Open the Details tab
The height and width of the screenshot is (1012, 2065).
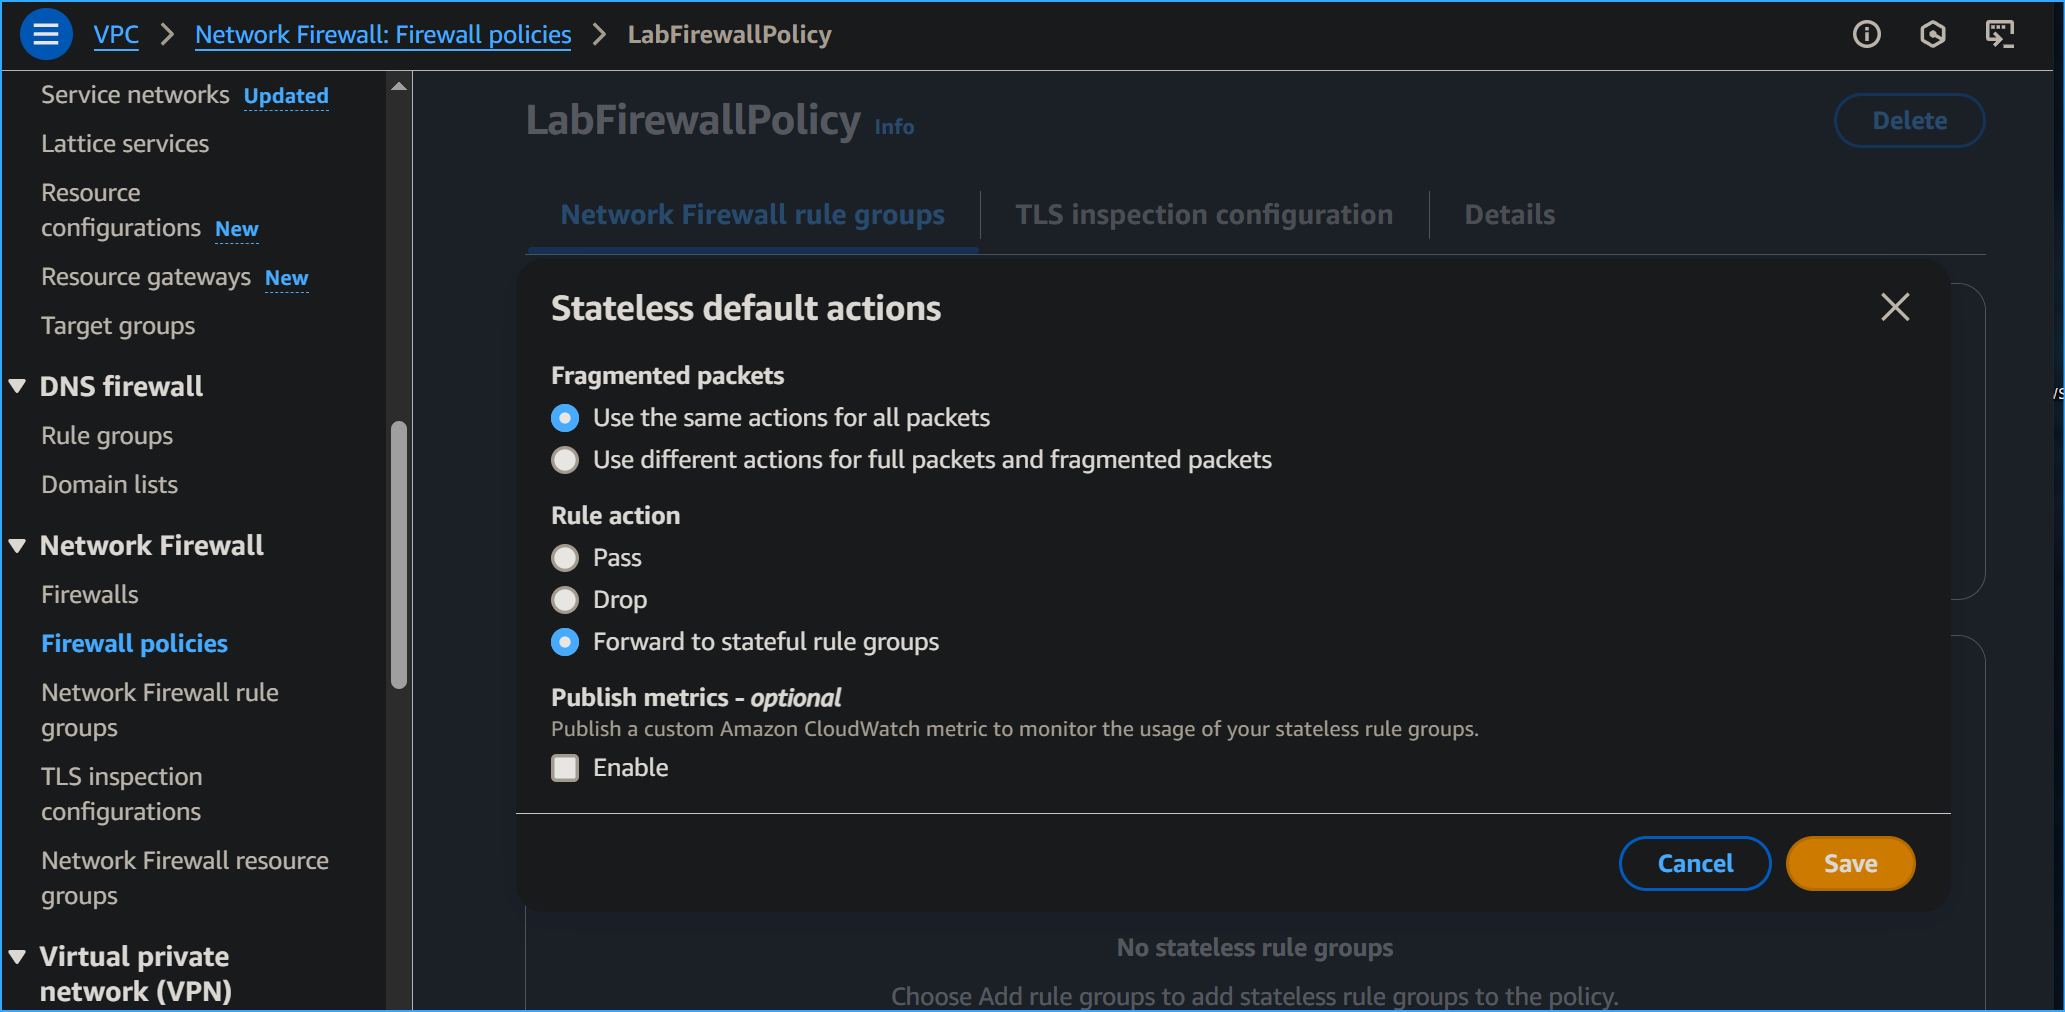1509,214
